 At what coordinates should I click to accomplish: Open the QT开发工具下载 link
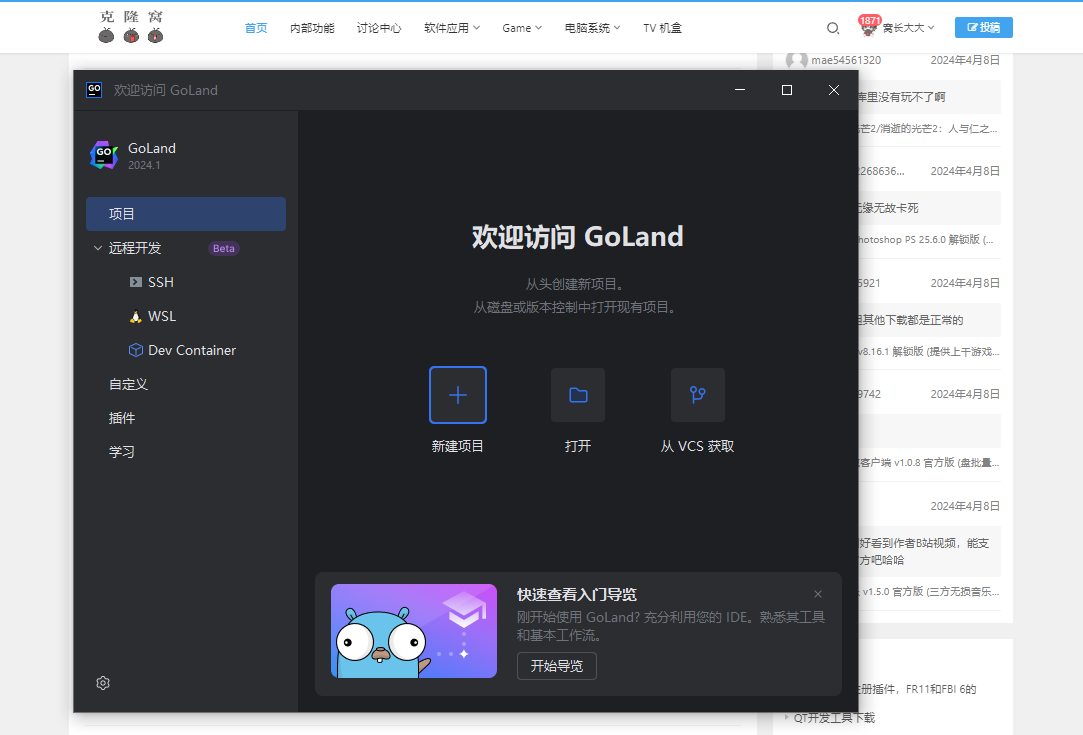click(x=834, y=718)
